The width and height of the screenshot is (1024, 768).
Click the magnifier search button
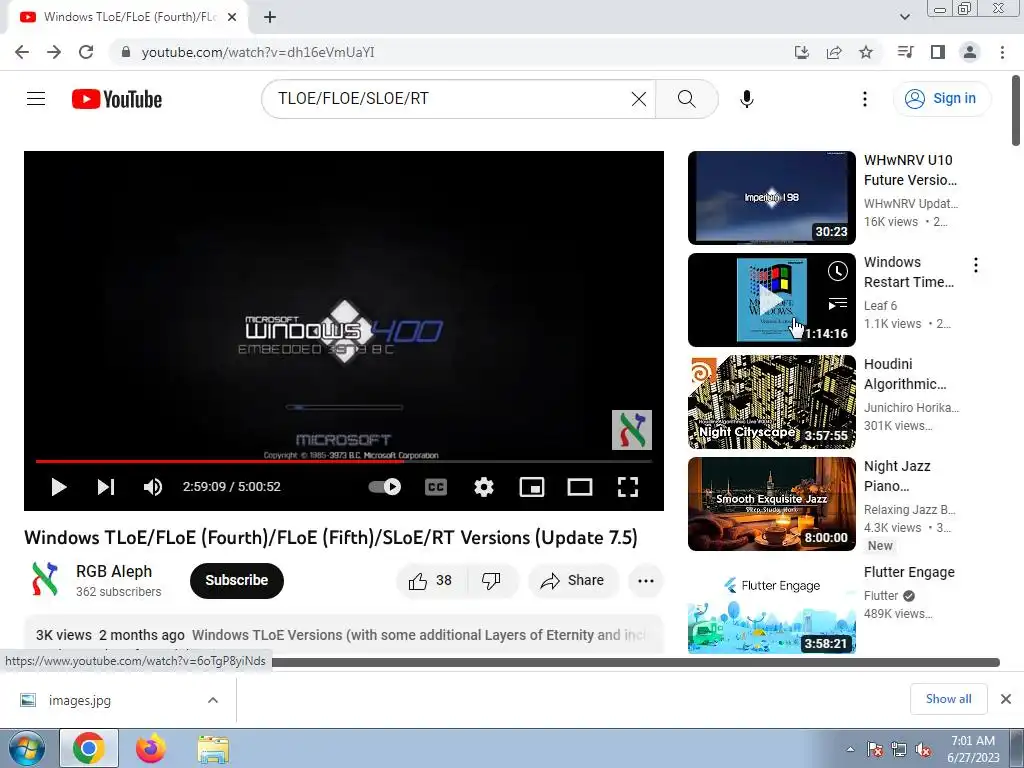tap(686, 99)
